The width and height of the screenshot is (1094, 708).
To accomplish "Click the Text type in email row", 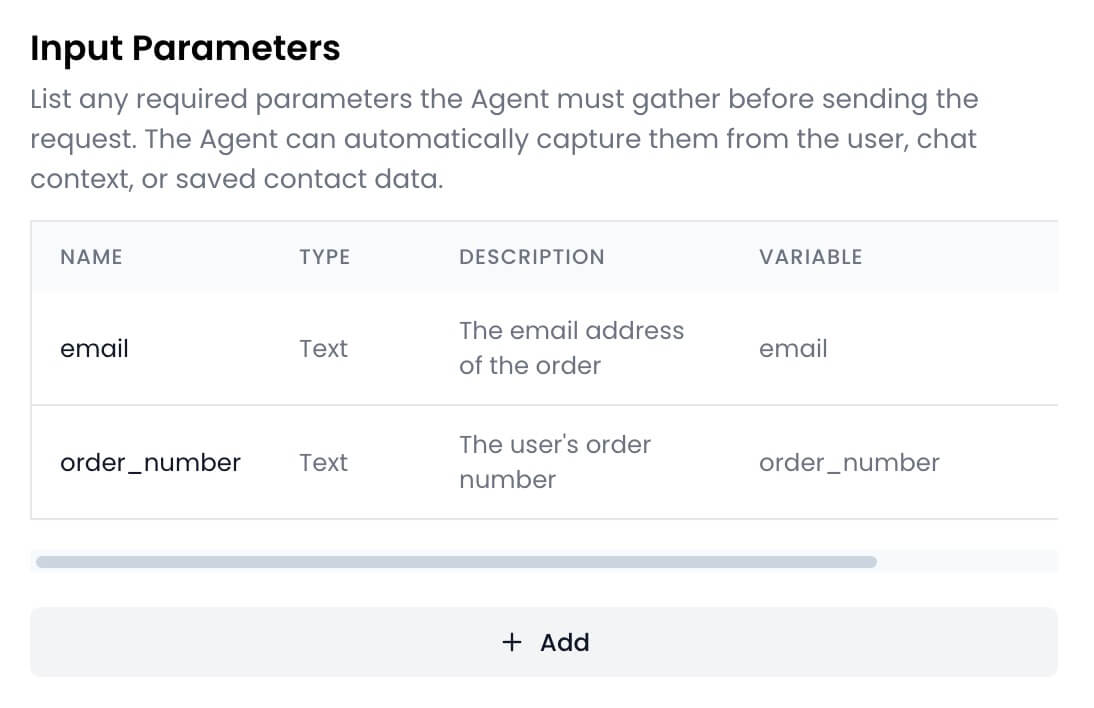I will coord(323,349).
